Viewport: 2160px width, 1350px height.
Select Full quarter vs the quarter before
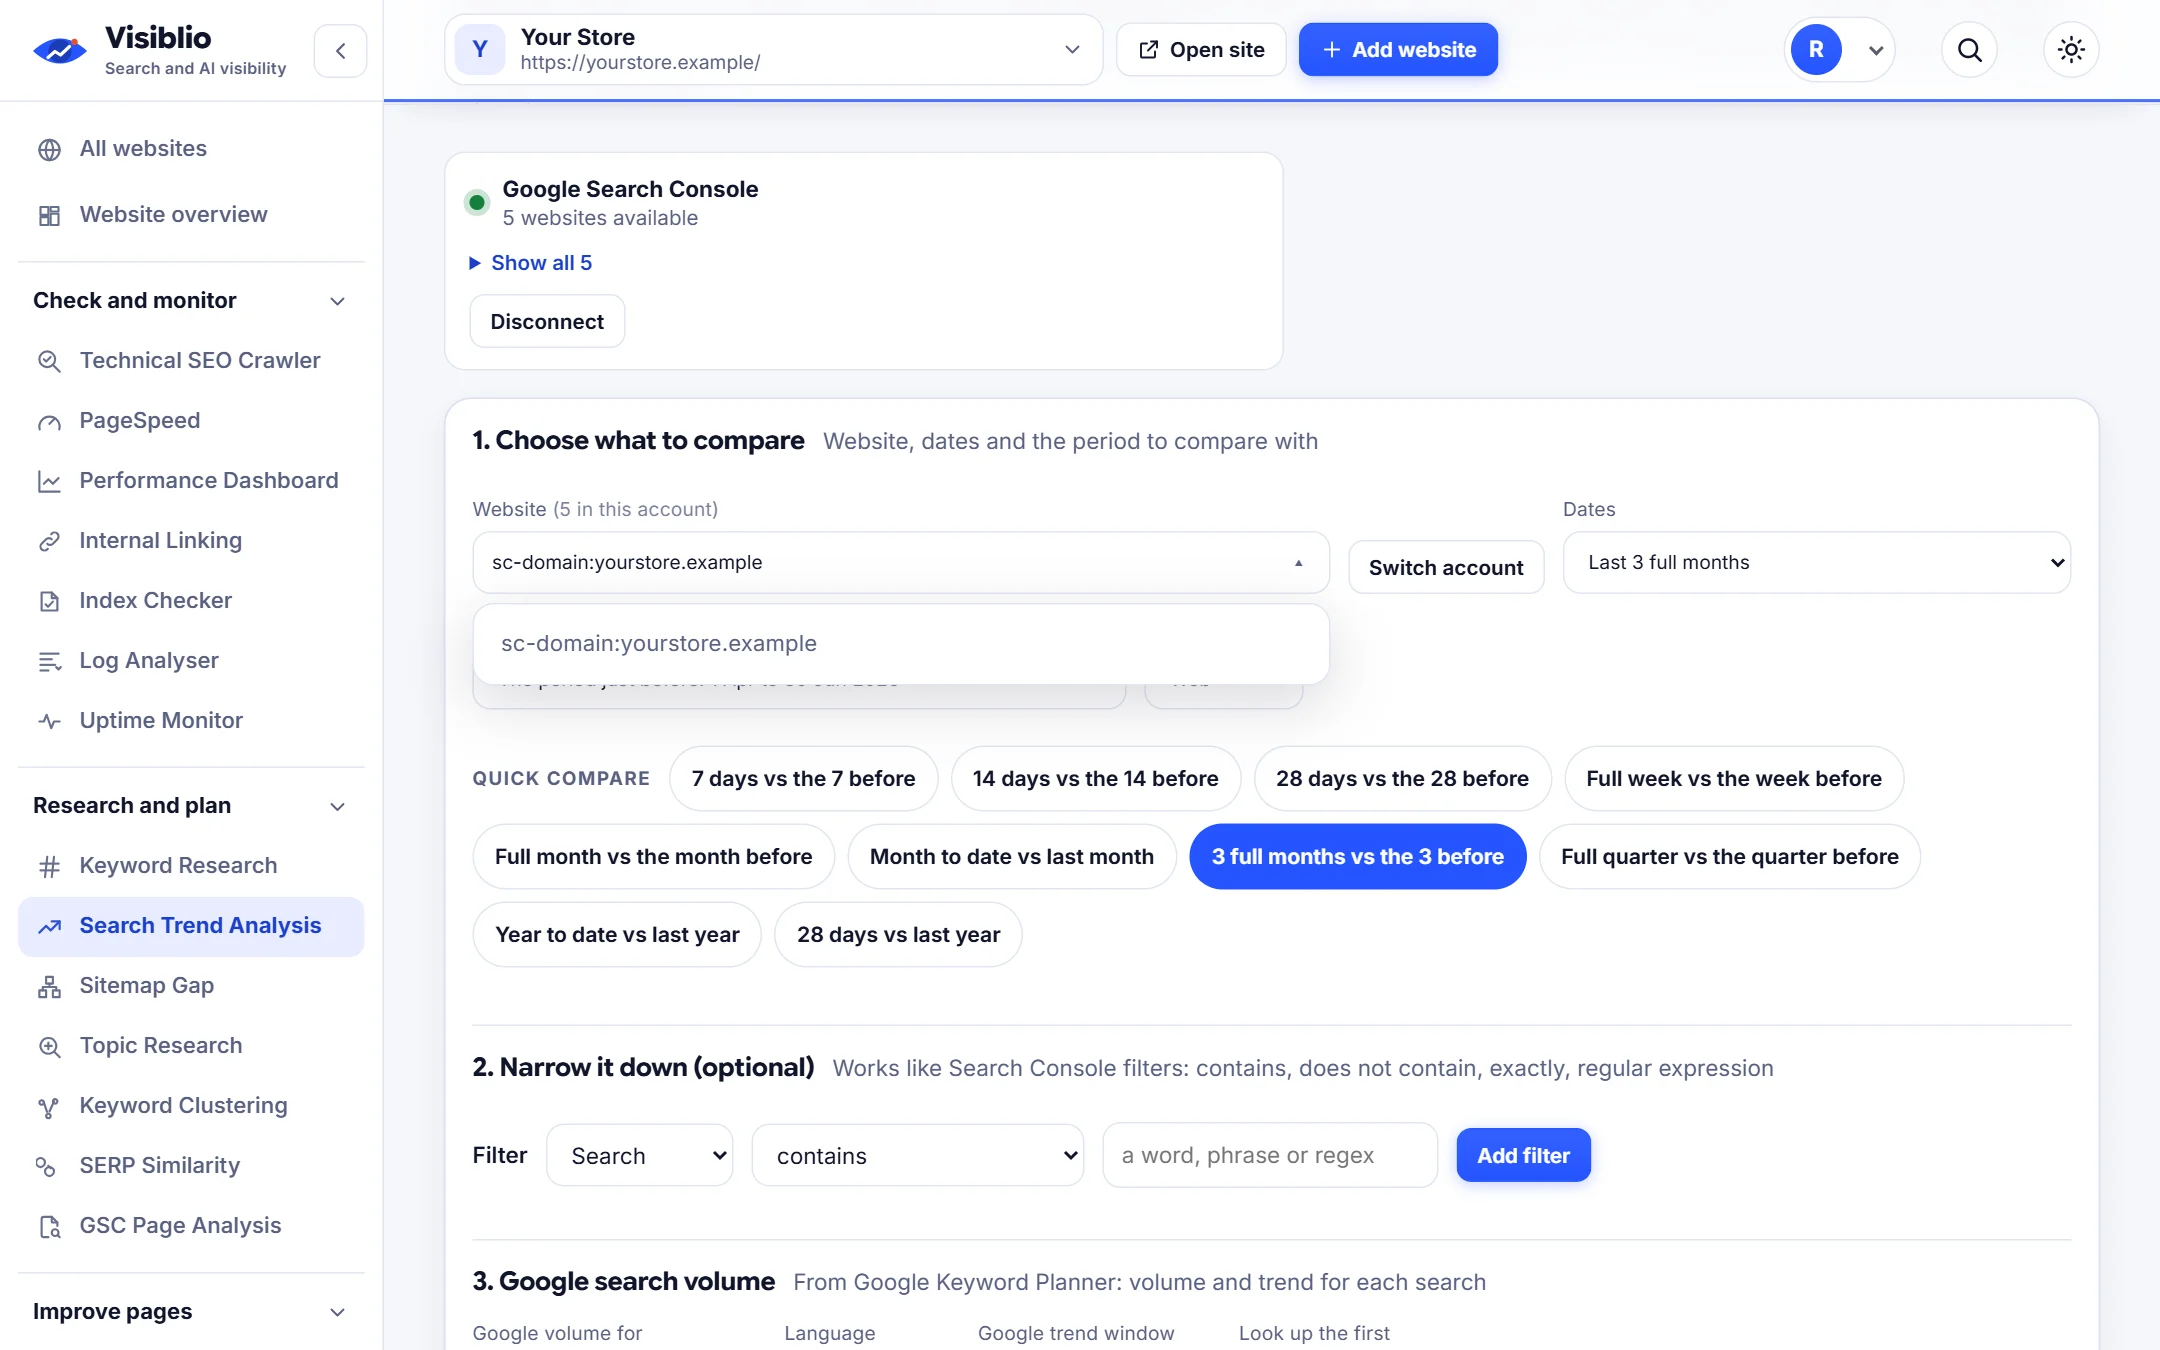[x=1729, y=857]
